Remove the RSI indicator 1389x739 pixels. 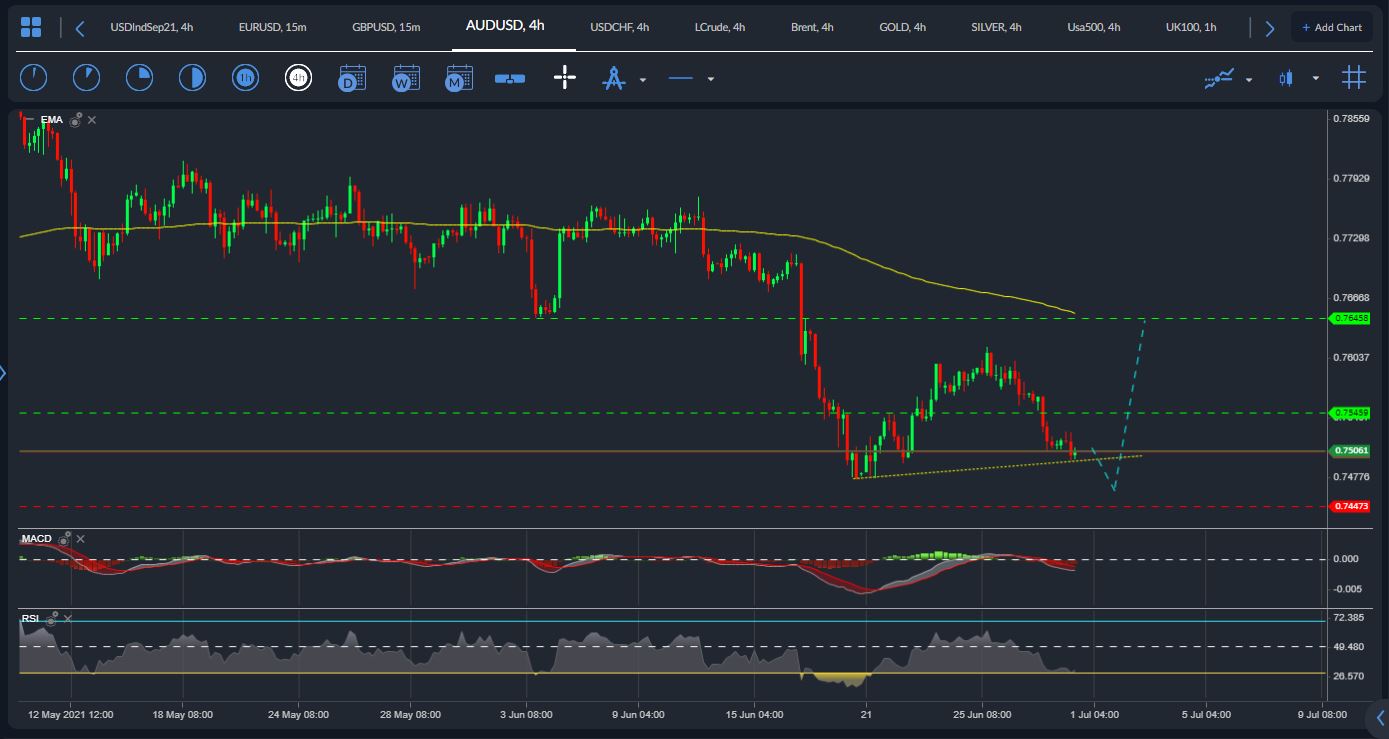pyautogui.click(x=69, y=619)
